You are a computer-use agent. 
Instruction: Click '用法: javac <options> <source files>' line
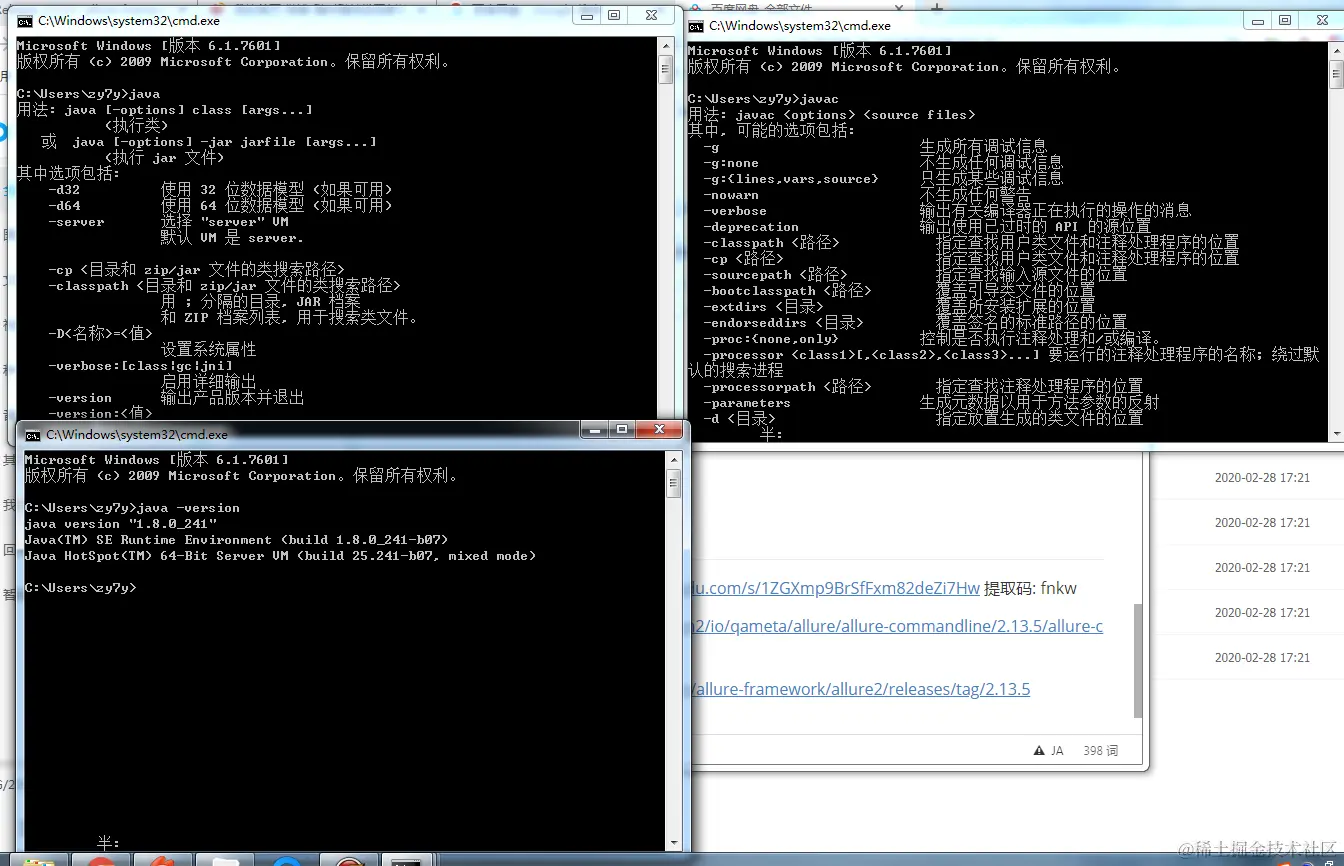tap(831, 115)
